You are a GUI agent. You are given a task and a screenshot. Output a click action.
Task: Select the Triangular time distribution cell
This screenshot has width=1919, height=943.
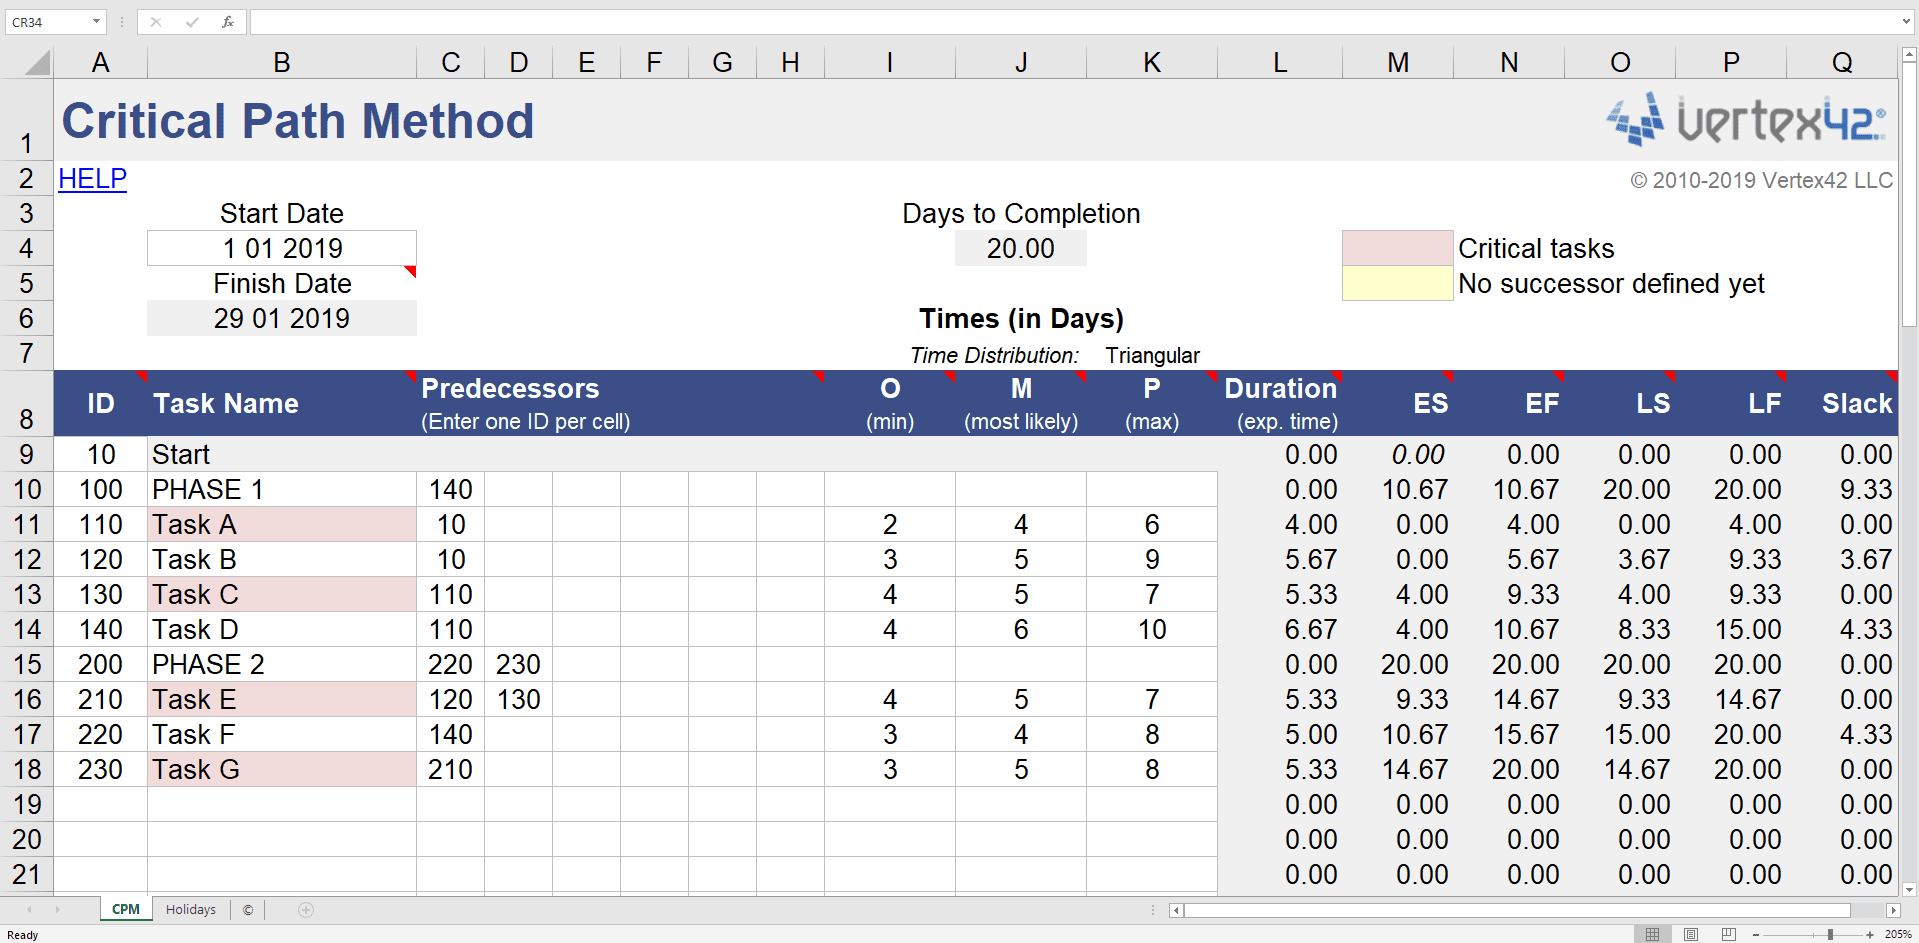pos(1152,355)
